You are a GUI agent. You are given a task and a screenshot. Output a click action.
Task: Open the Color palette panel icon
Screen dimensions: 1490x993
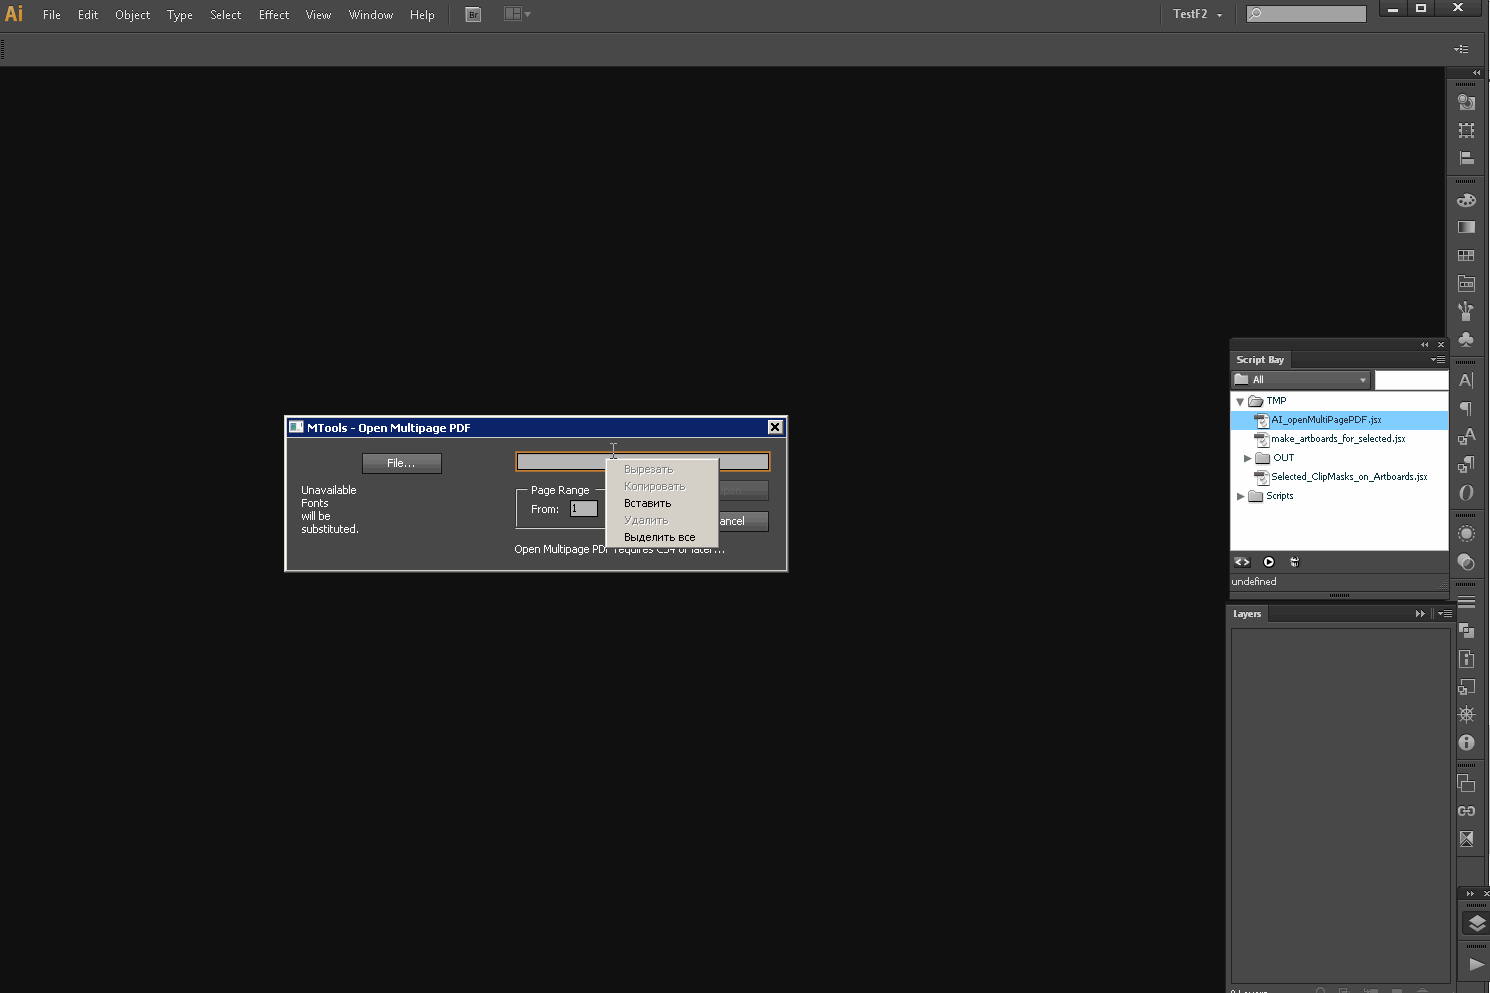click(1466, 200)
